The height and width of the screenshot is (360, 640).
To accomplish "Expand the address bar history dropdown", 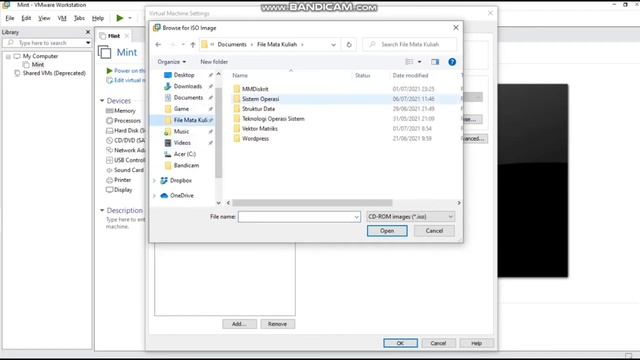I will (x=333, y=44).
